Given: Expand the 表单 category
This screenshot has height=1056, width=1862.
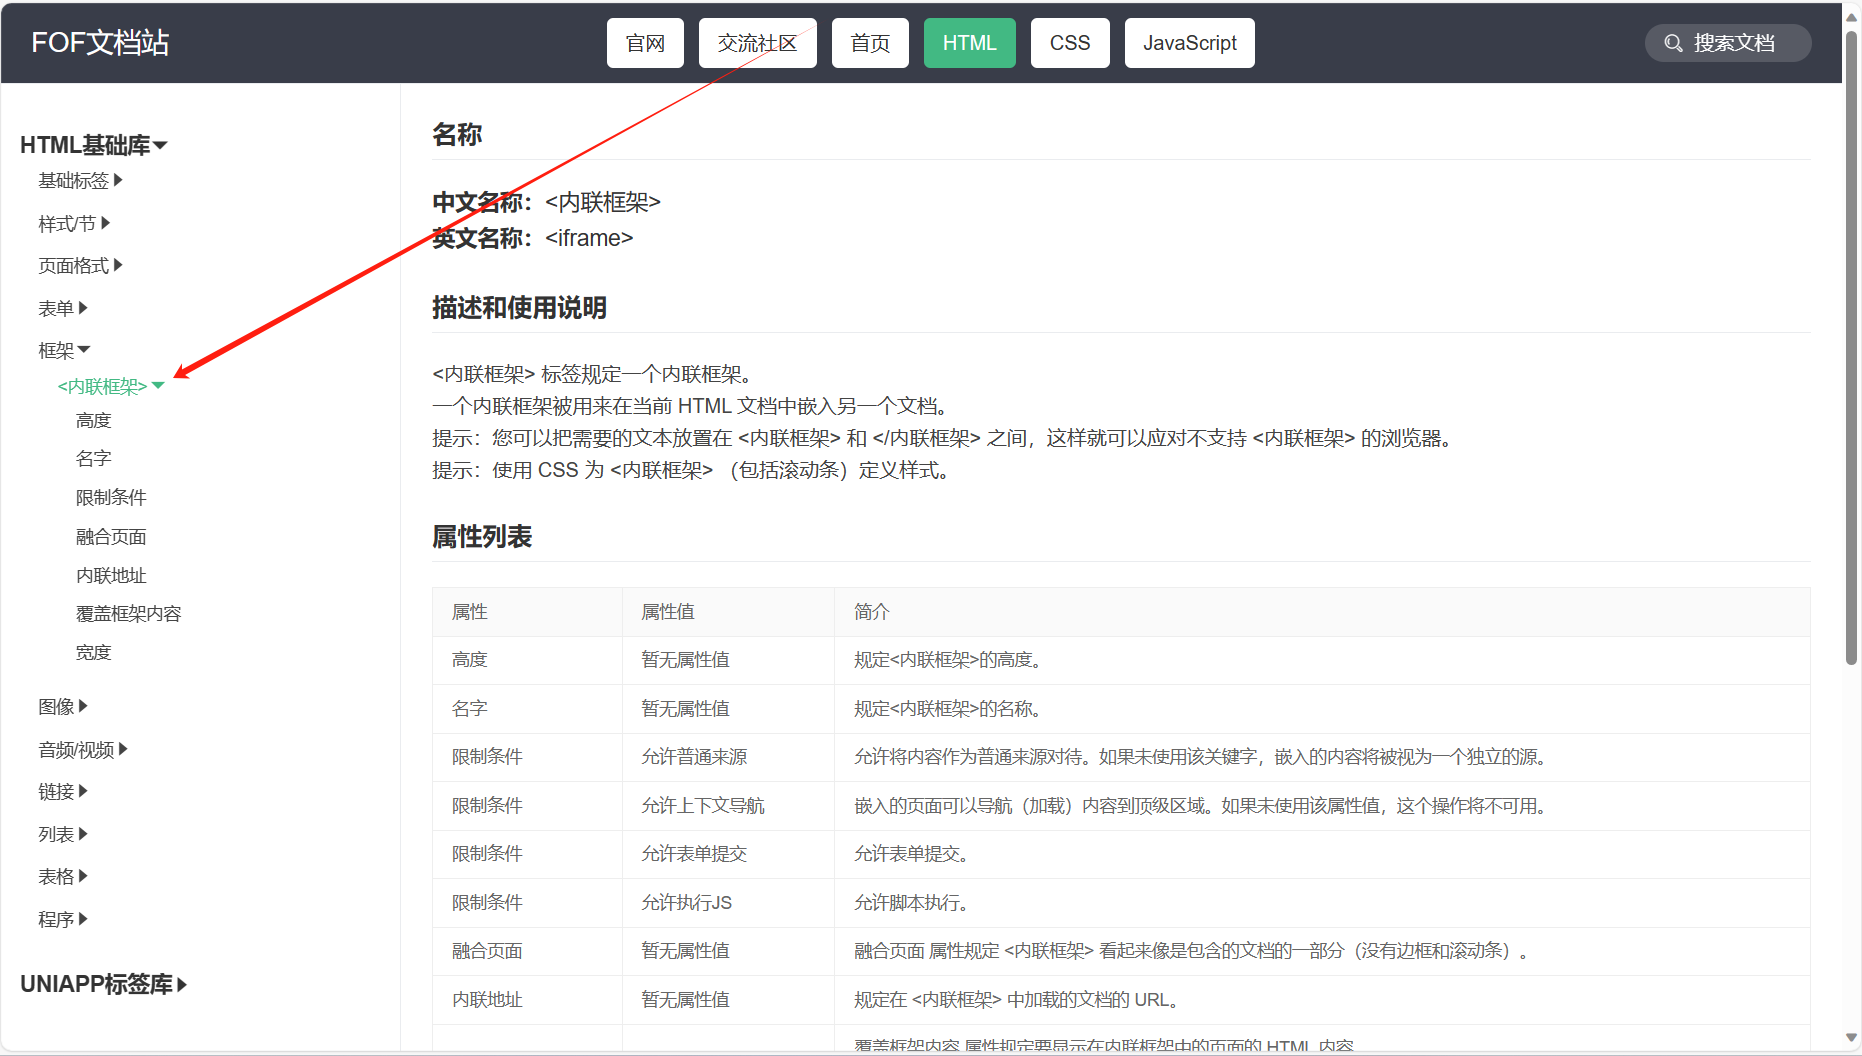Looking at the screenshot, I should coord(63,308).
